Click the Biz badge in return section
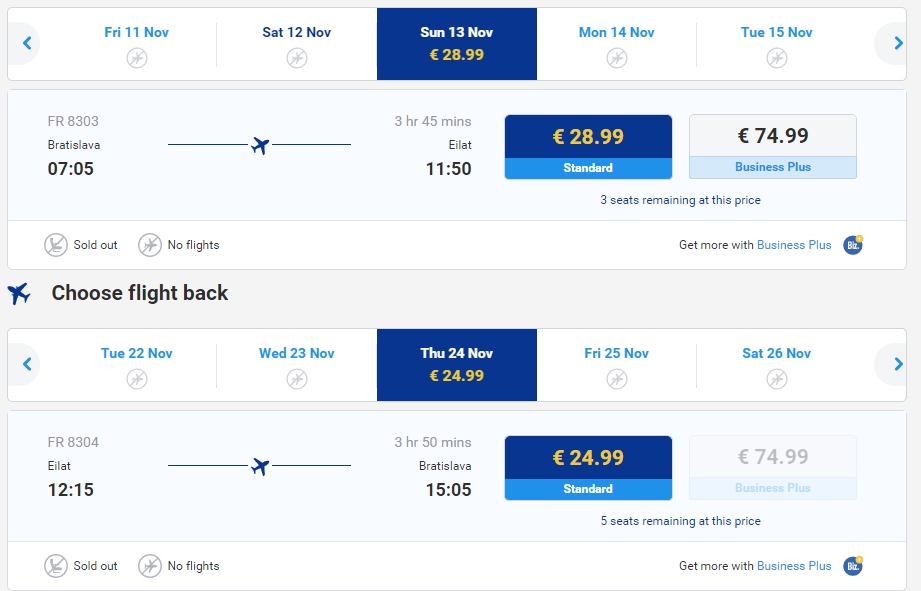 853,565
